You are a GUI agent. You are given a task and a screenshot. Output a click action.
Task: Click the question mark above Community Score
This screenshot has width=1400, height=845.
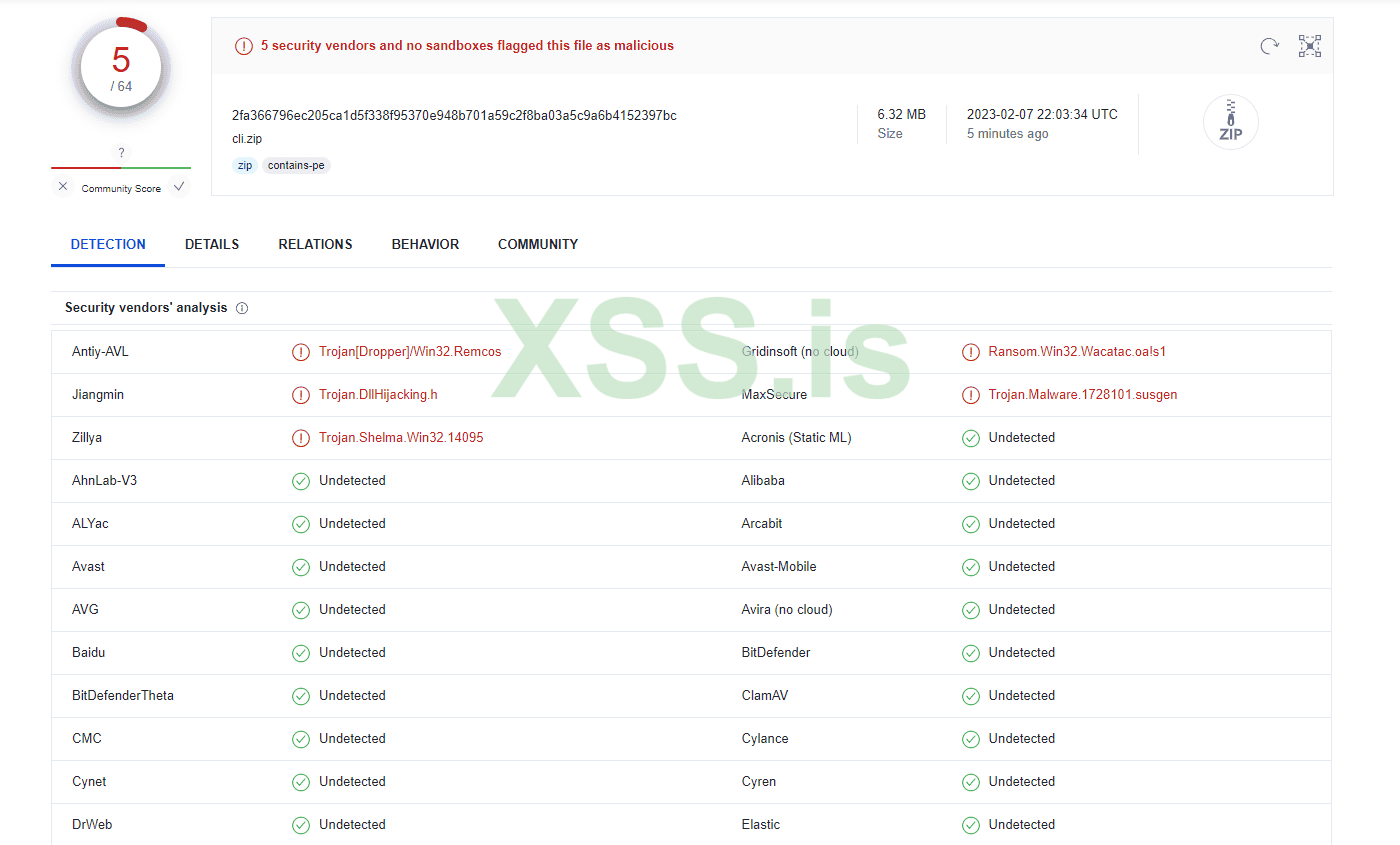(121, 153)
